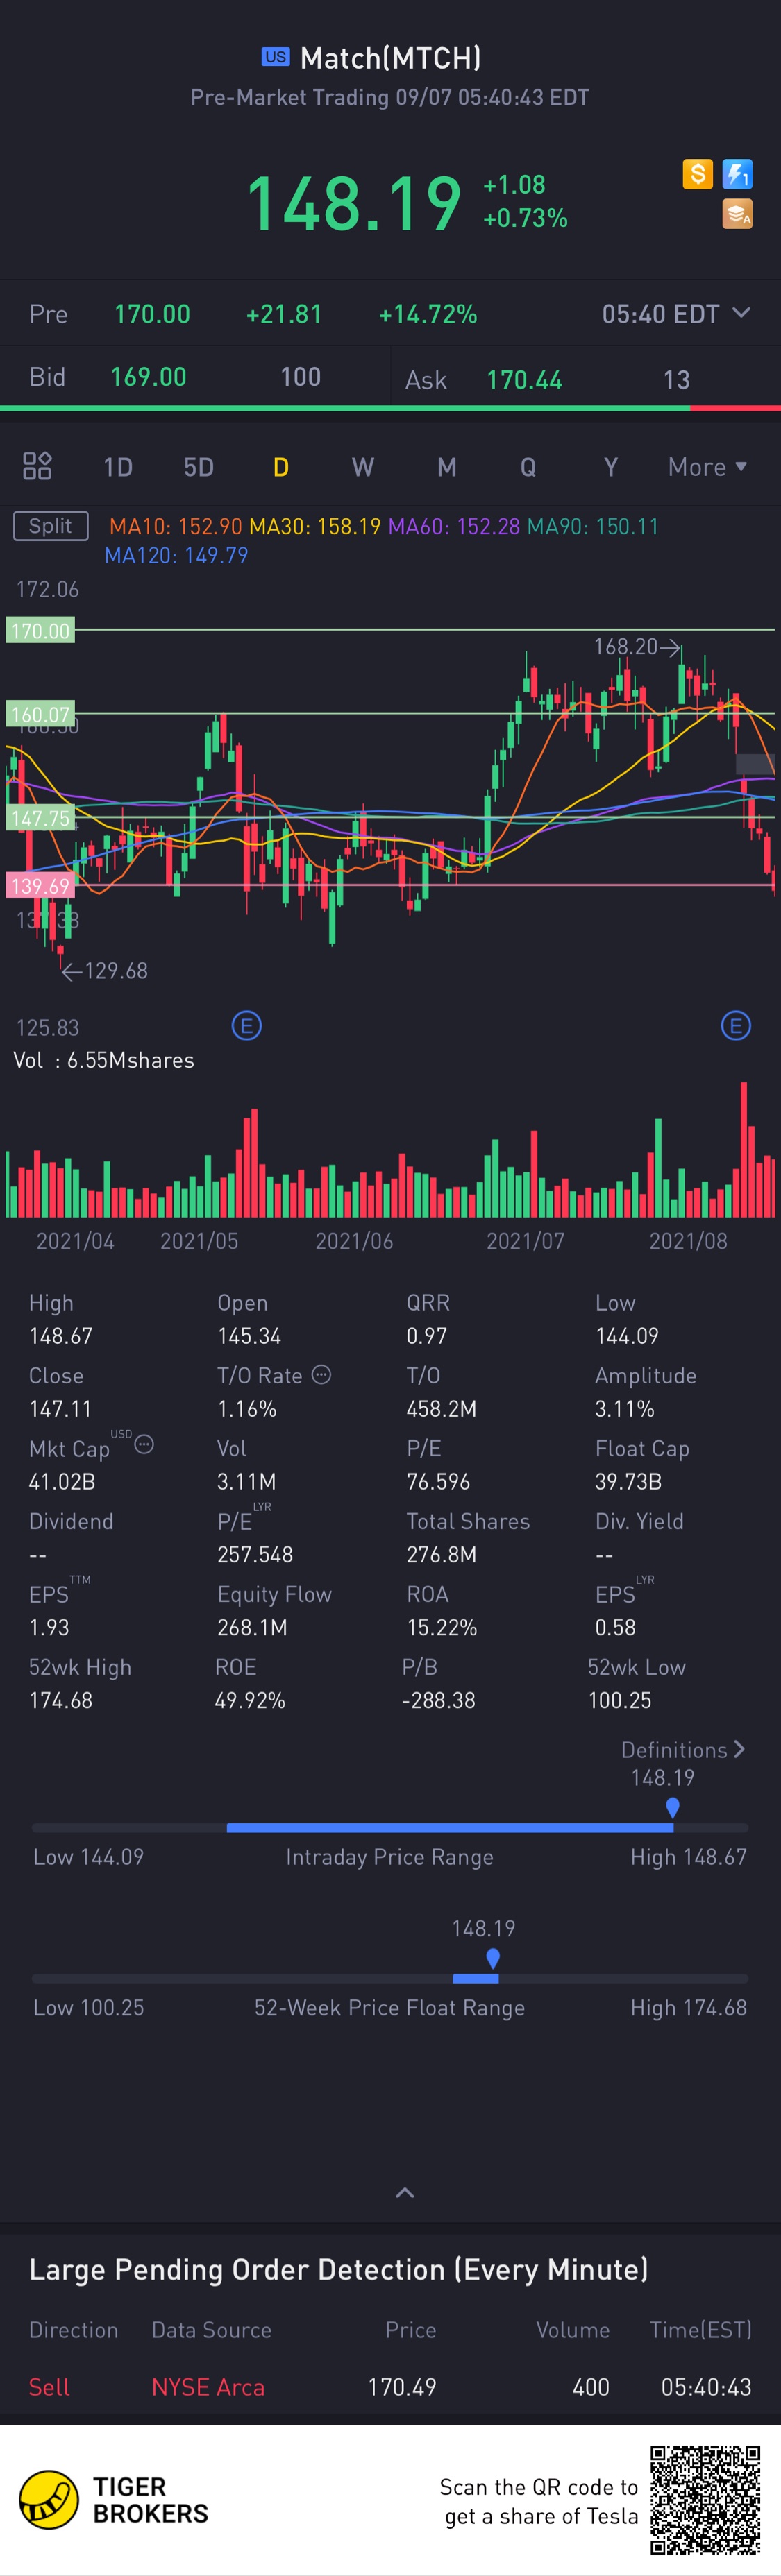The width and height of the screenshot is (781, 2576).
Task: Tap the US market badge beside Match(MTCH)
Action: click(275, 57)
